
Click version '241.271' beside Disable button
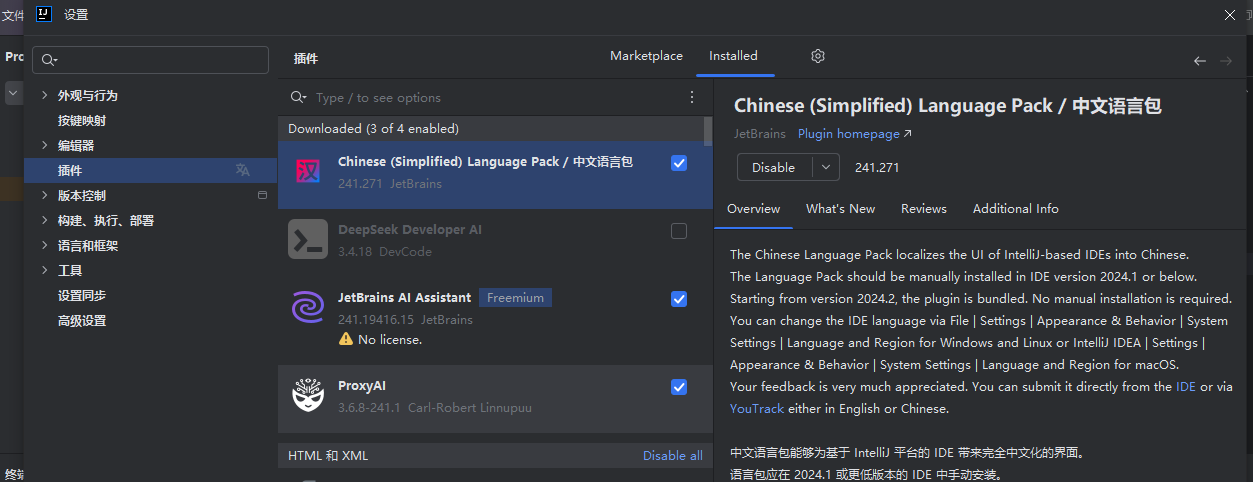click(877, 167)
